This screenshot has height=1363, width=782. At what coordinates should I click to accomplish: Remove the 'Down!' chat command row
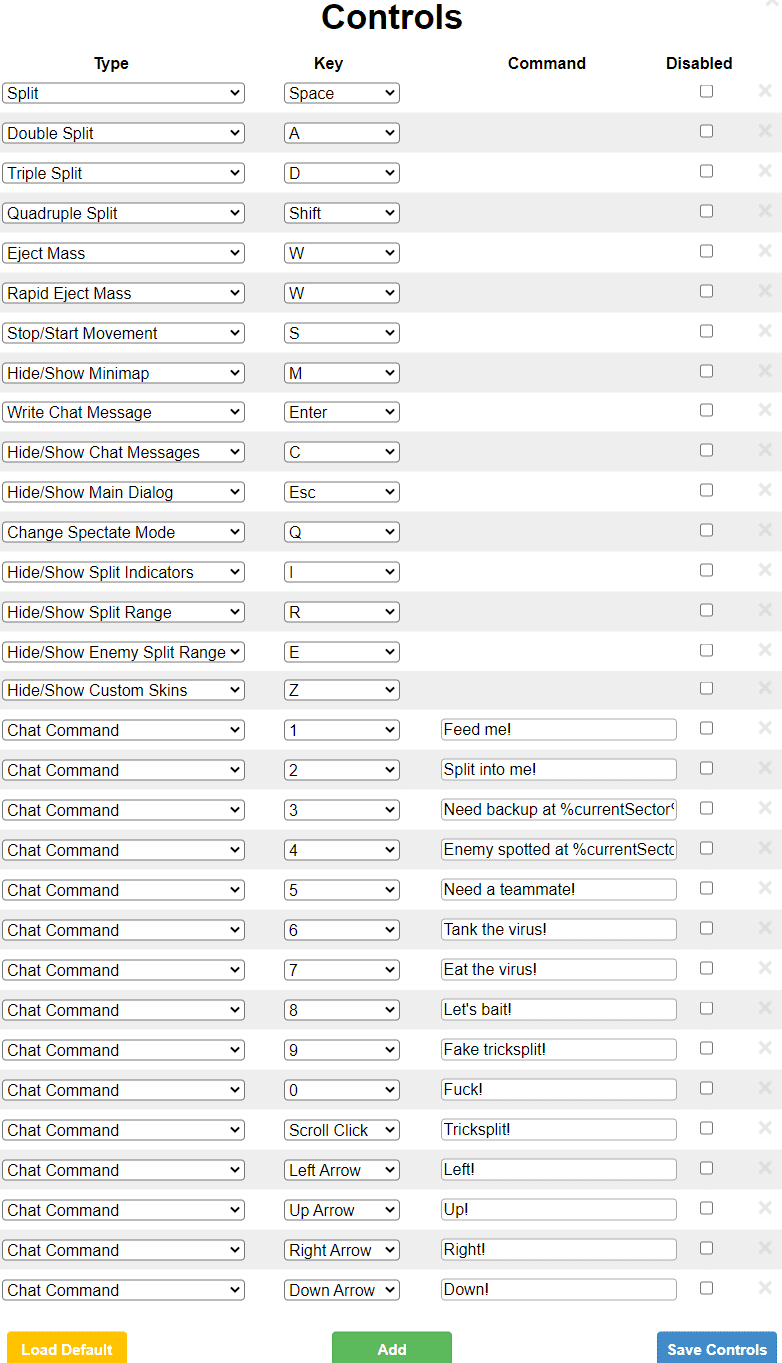765,1288
